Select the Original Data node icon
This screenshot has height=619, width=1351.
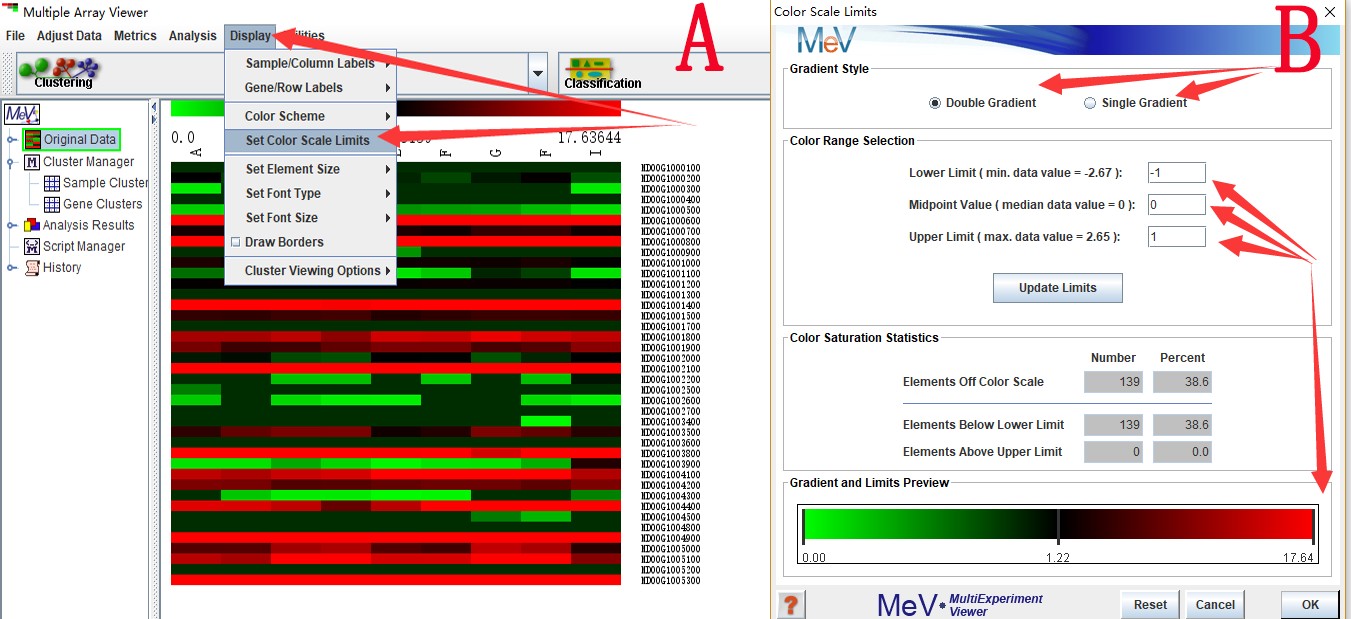(33, 140)
